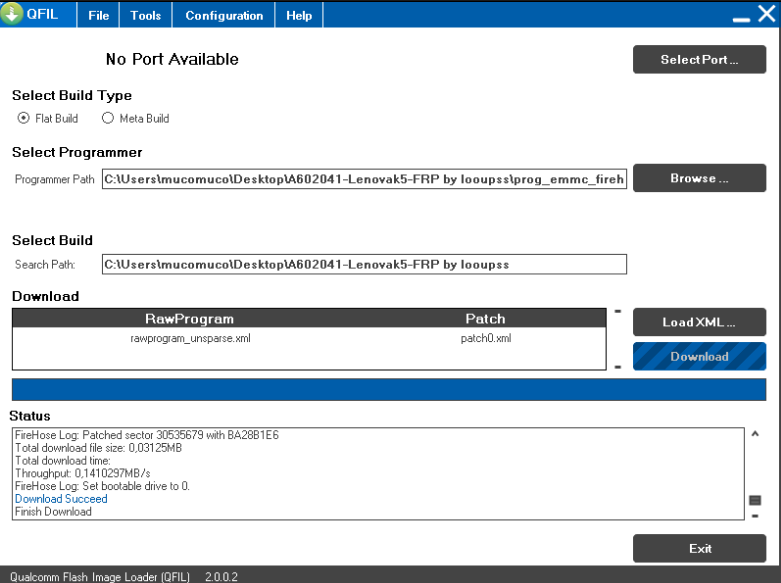Image resolution: width=781 pixels, height=583 pixels.
Task: Click the Load XML button
Action: click(699, 322)
